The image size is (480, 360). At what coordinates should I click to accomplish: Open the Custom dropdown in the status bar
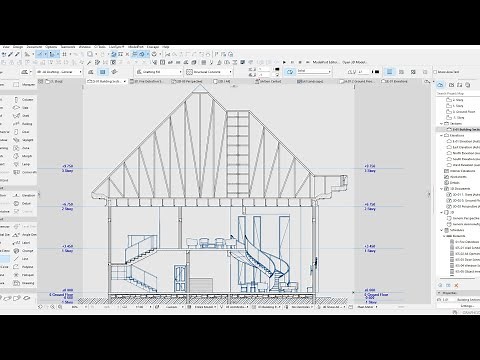click(174, 307)
